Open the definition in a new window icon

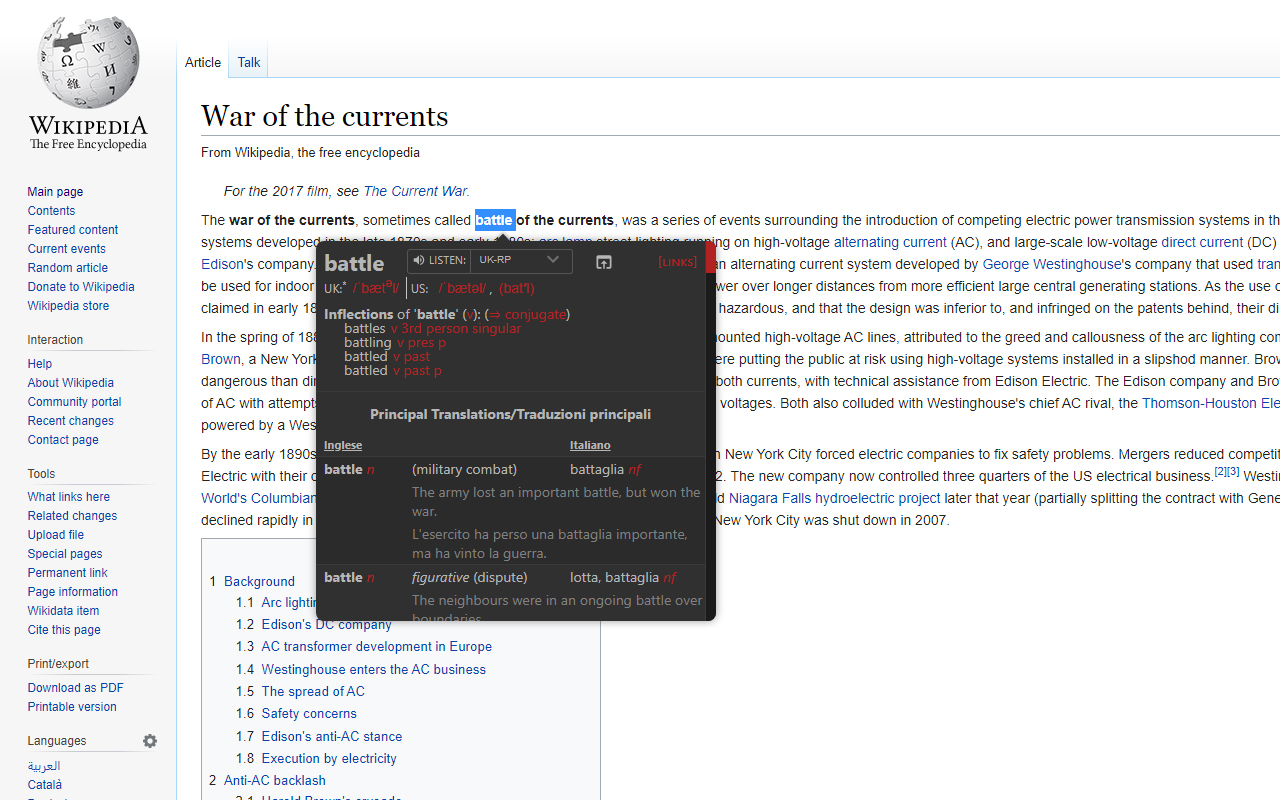click(x=603, y=262)
